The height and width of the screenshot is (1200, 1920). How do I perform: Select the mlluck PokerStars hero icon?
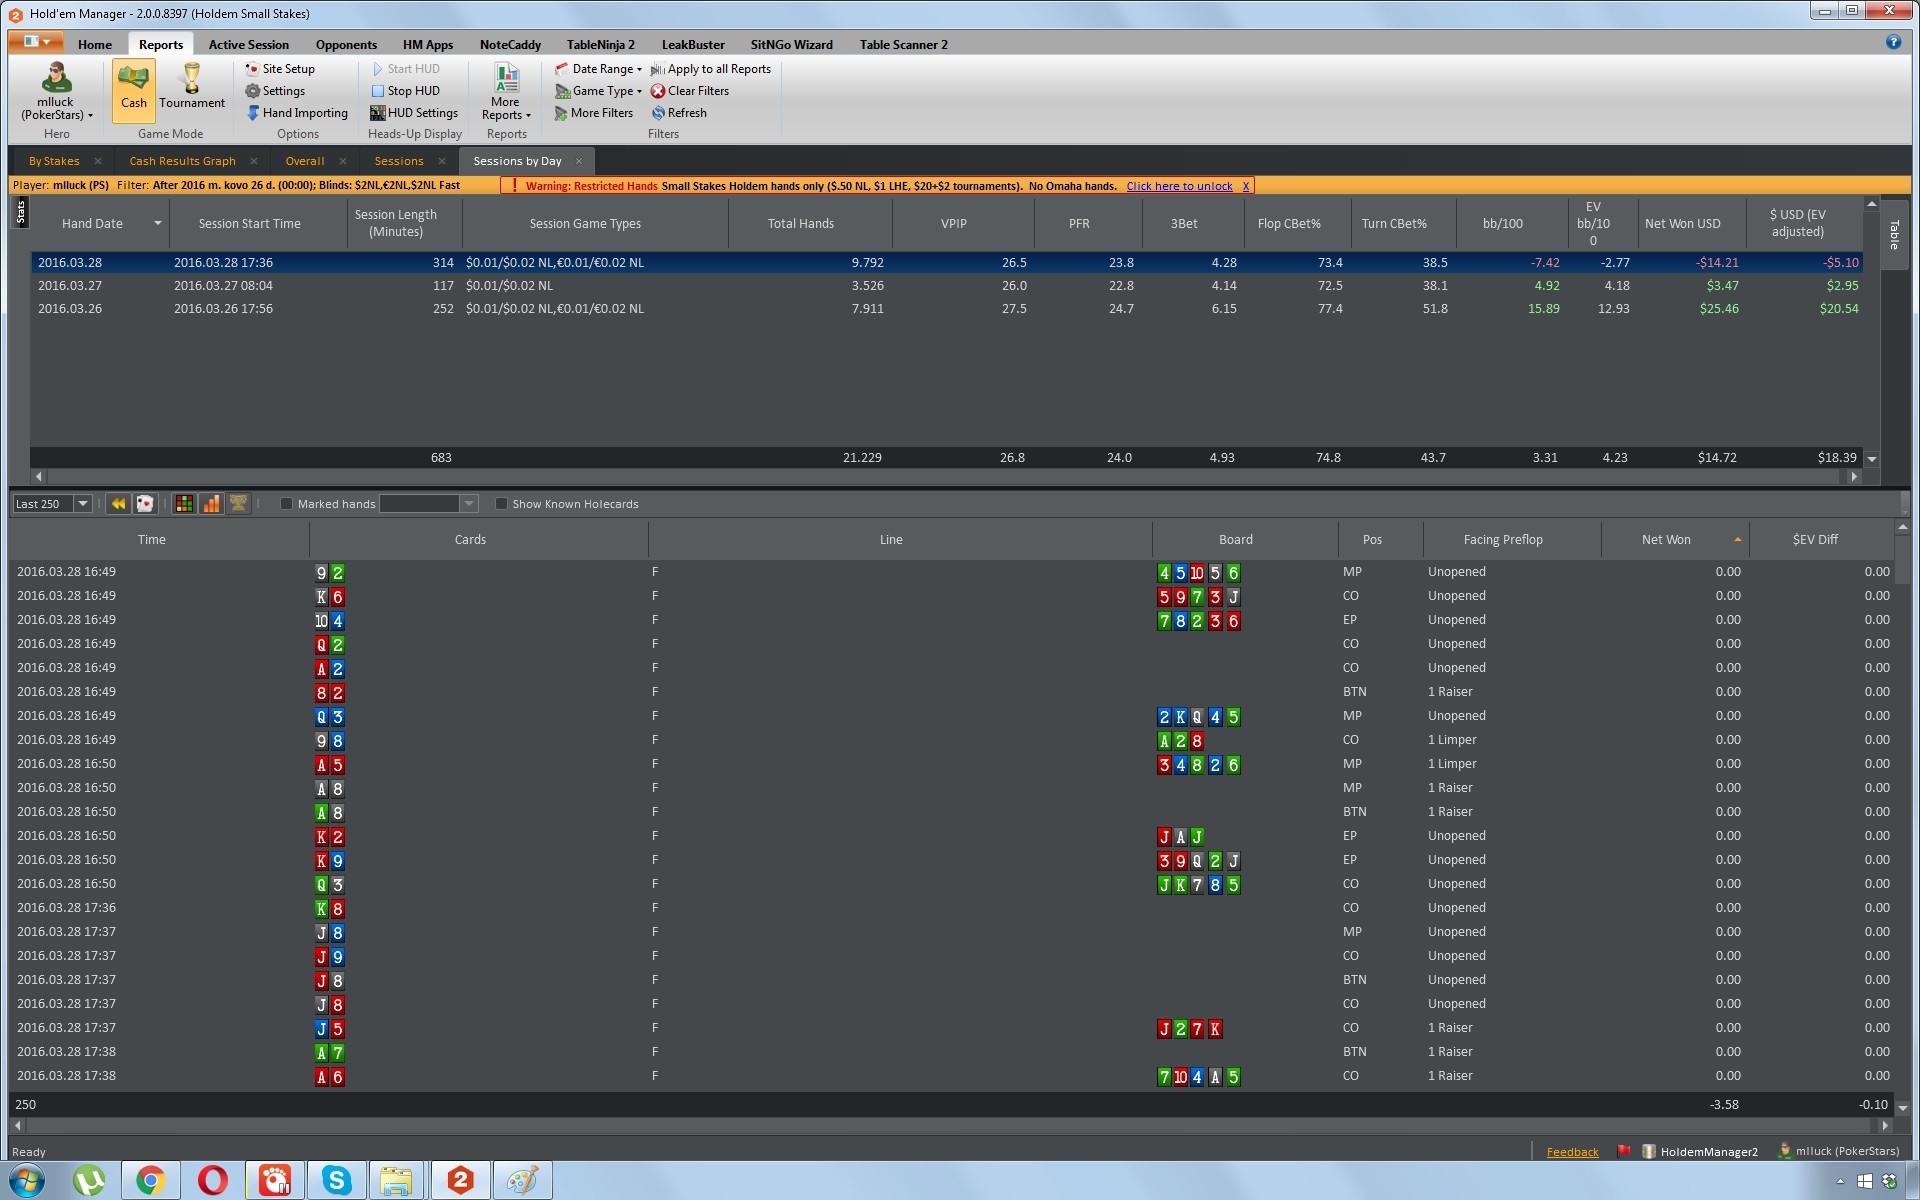(x=56, y=90)
